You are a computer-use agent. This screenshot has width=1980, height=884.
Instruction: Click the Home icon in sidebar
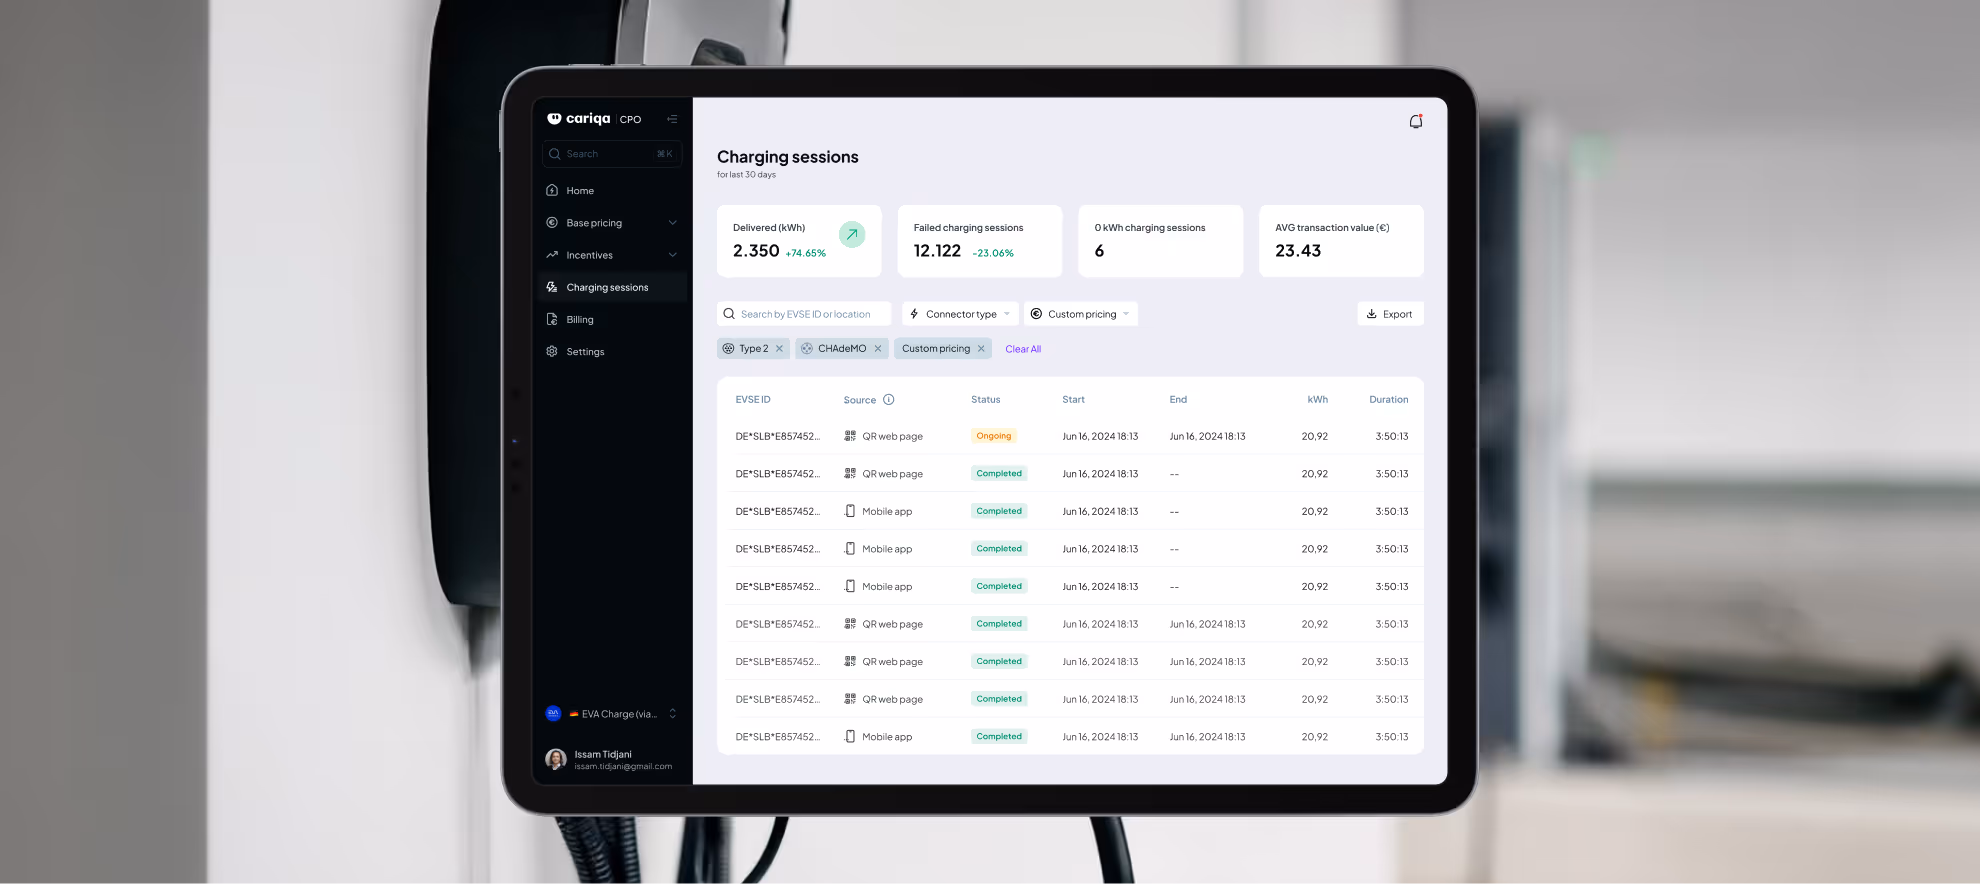tap(552, 190)
